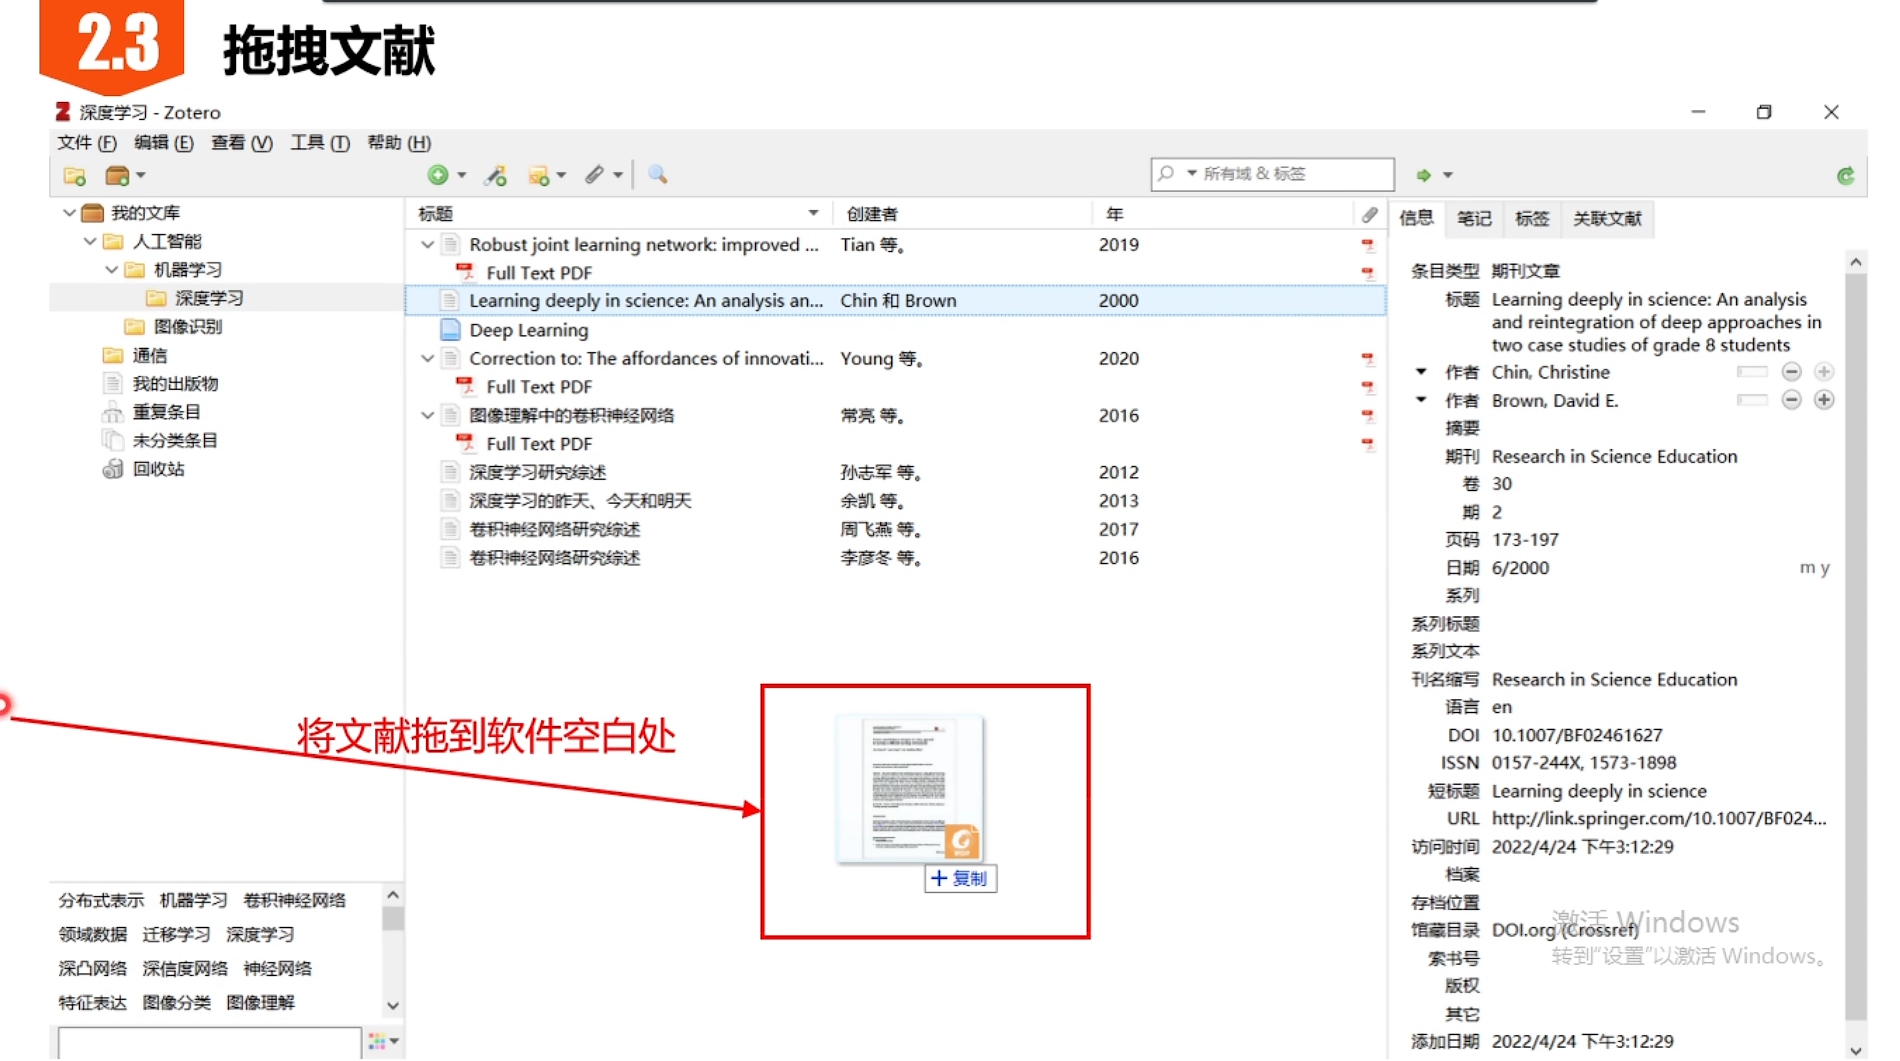Viewport: 1900px width, 1061px height.
Task: Create a new note using the yellow note icon
Action: (x=540, y=174)
